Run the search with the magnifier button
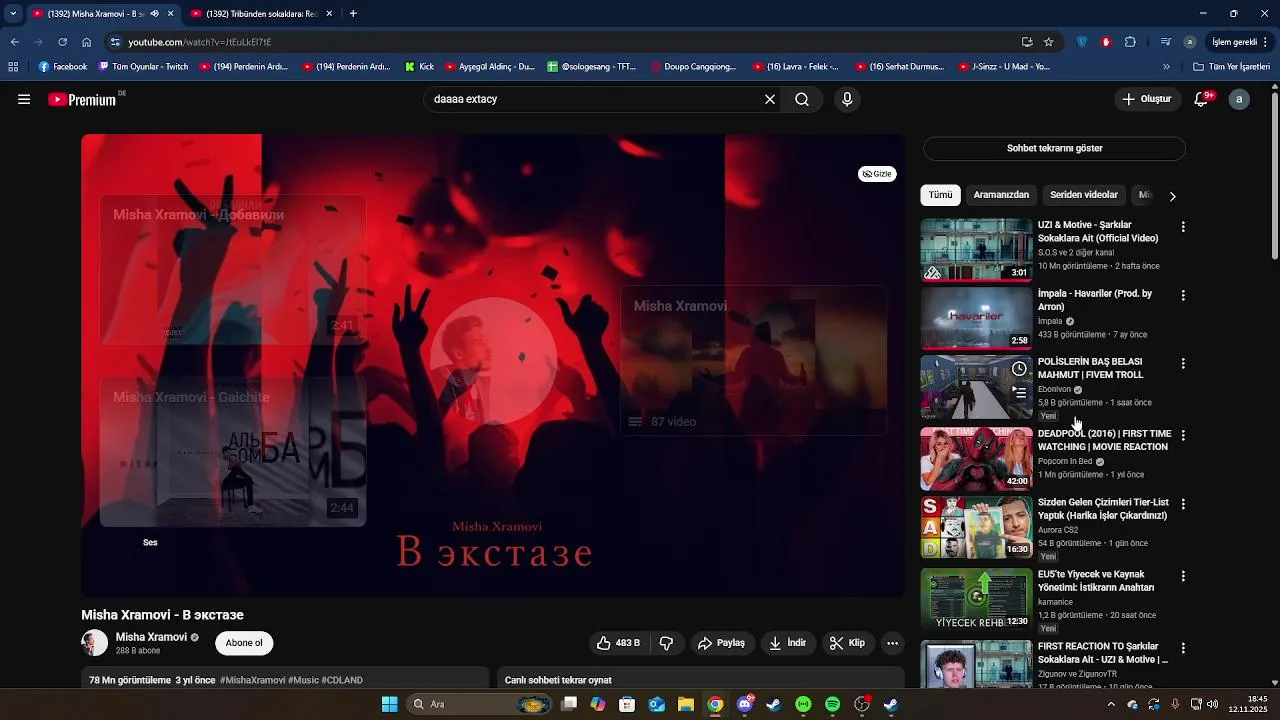This screenshot has width=1280, height=720. coord(802,99)
